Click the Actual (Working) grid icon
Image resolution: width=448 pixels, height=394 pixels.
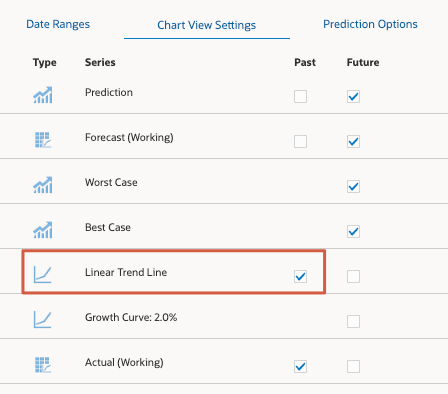(43, 365)
